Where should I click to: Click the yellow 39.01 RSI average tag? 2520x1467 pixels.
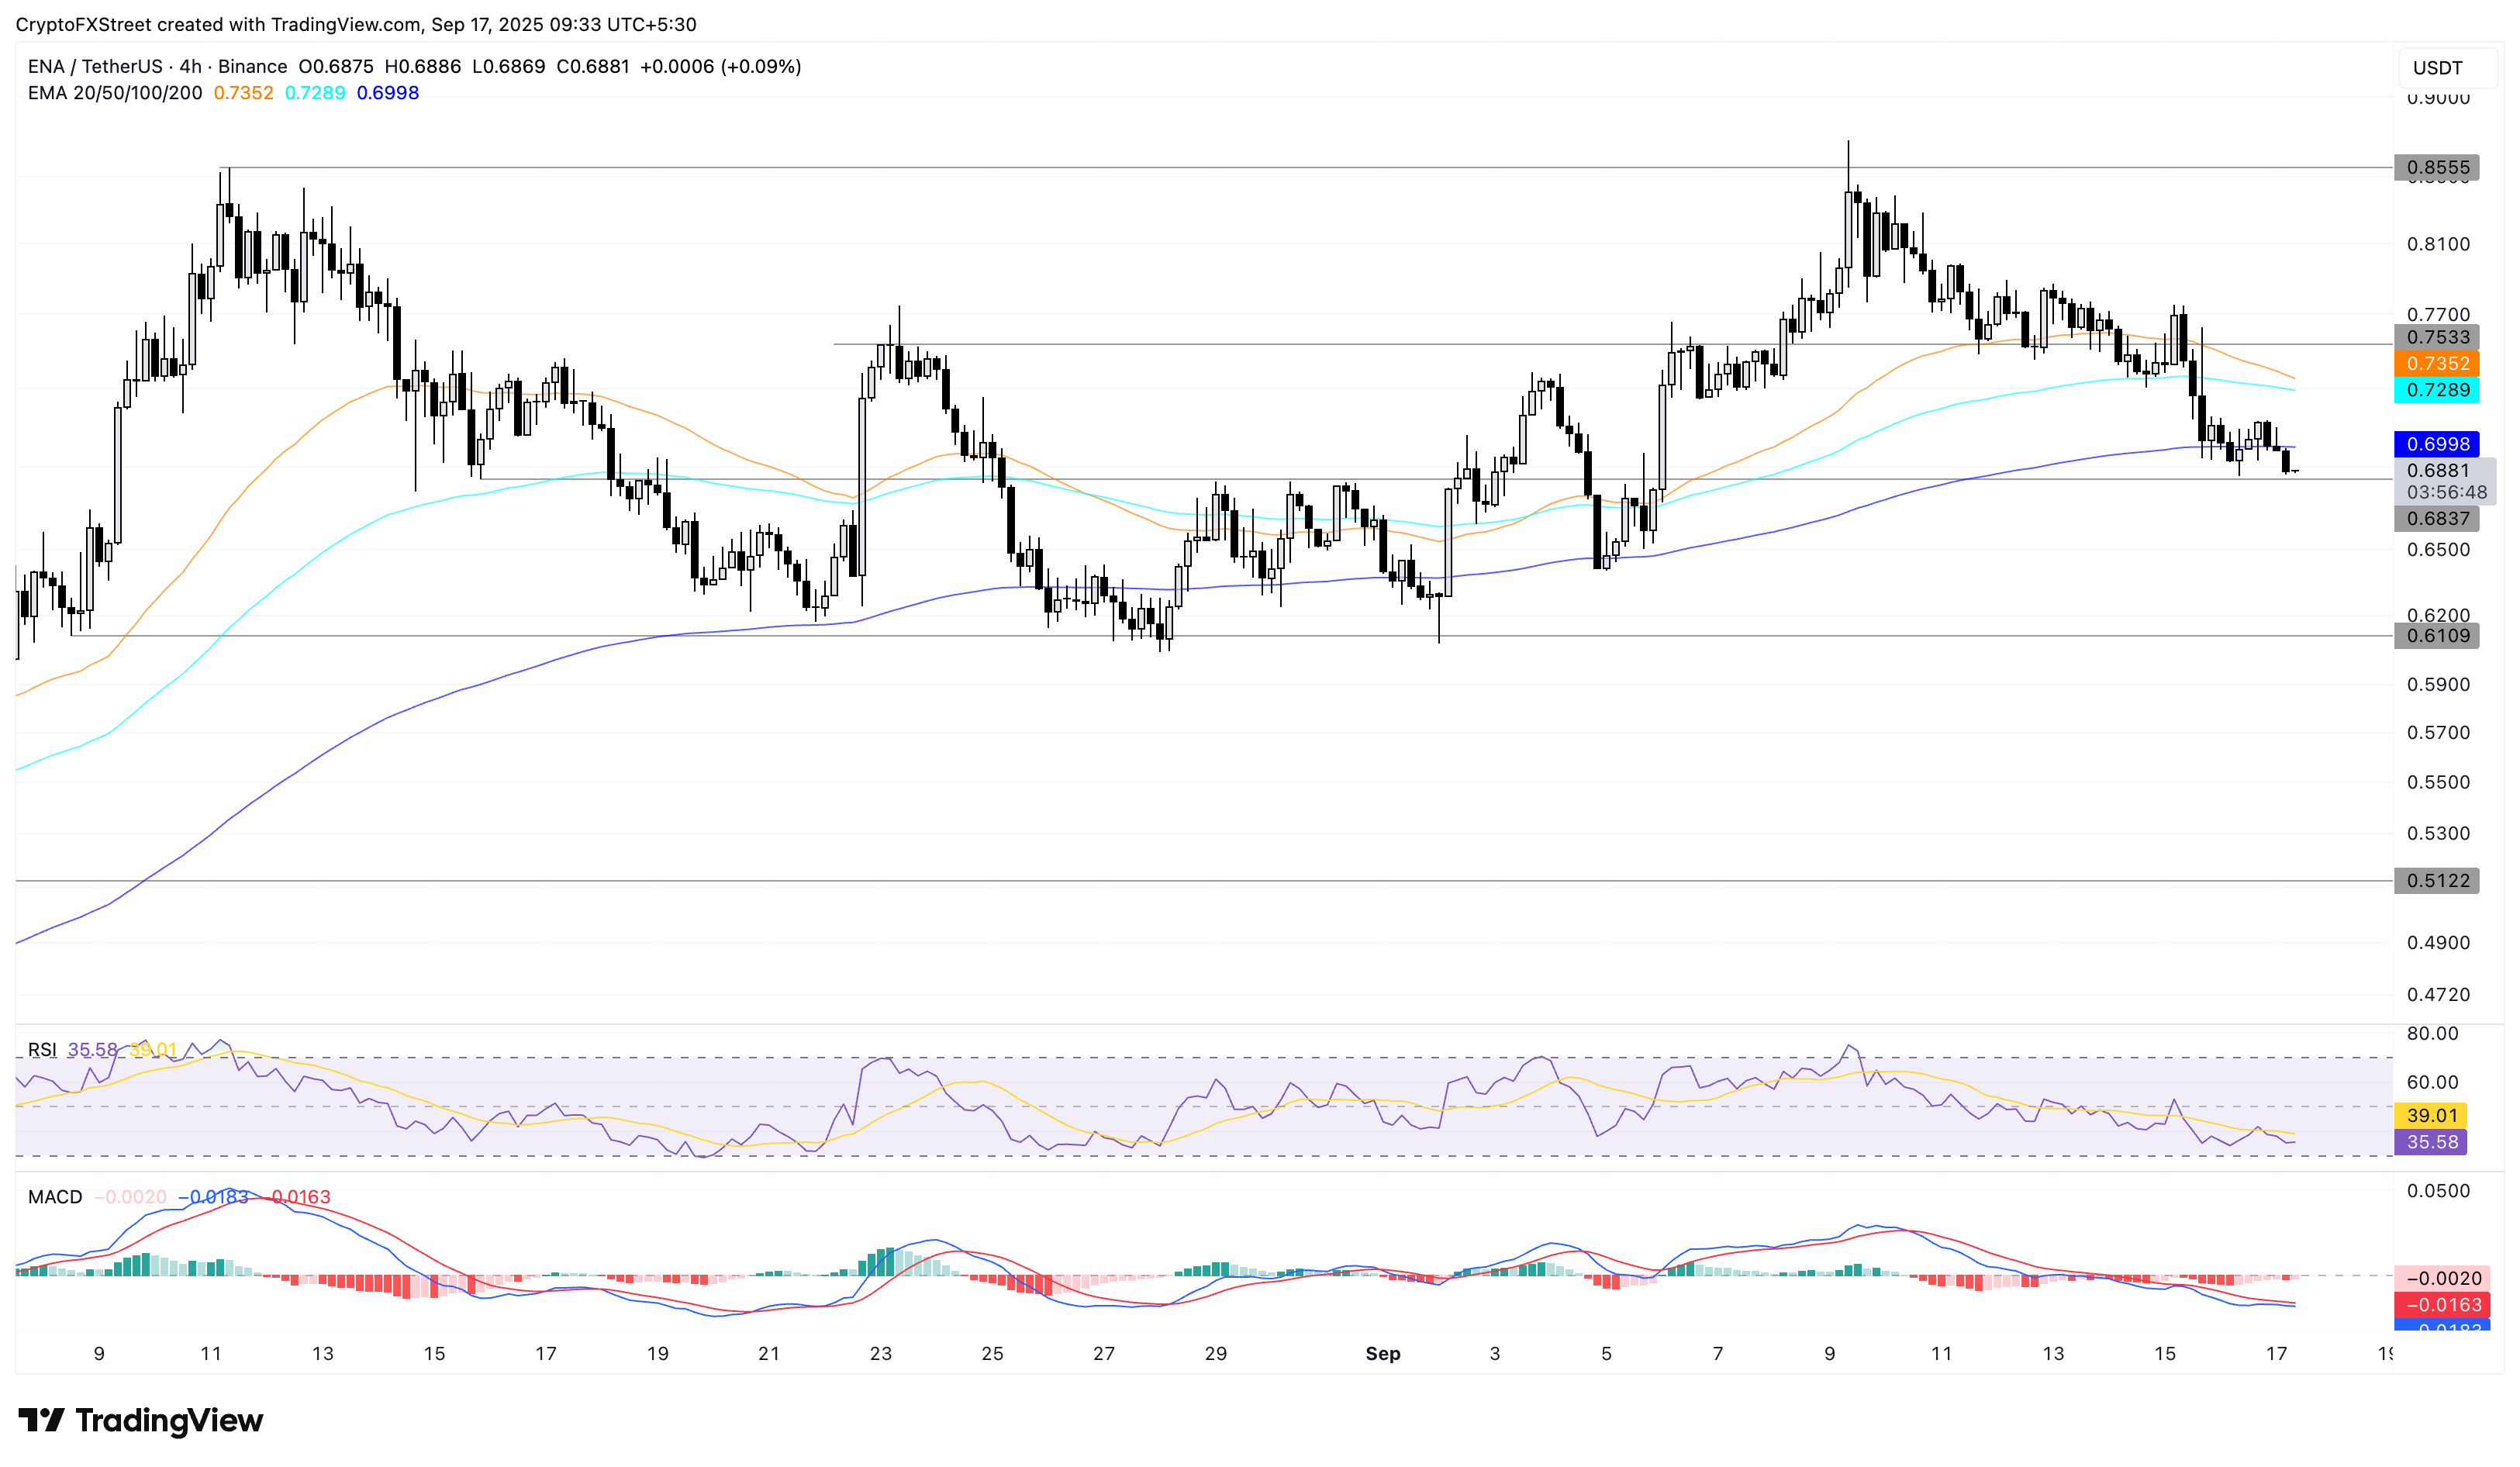2430,1116
